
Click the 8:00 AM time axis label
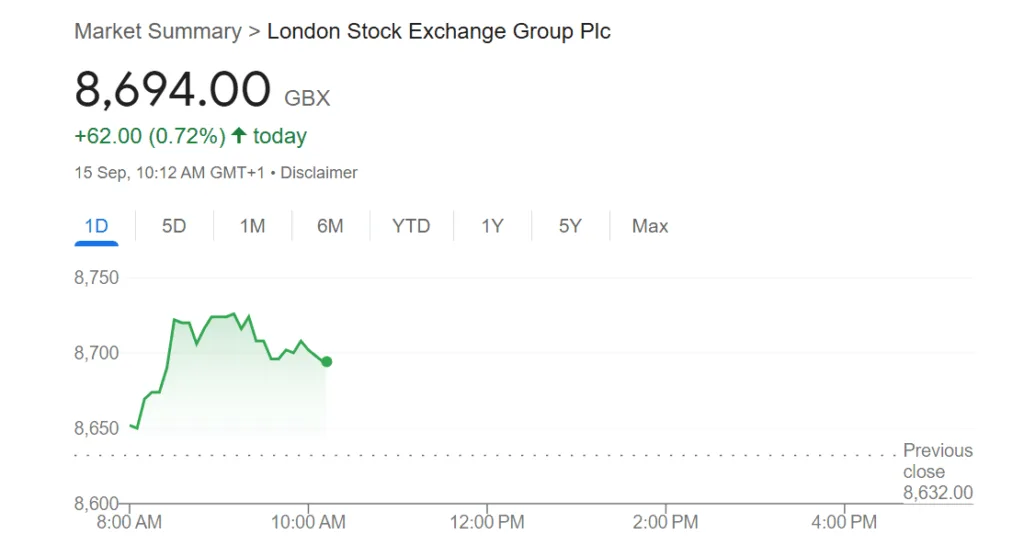pos(129,522)
